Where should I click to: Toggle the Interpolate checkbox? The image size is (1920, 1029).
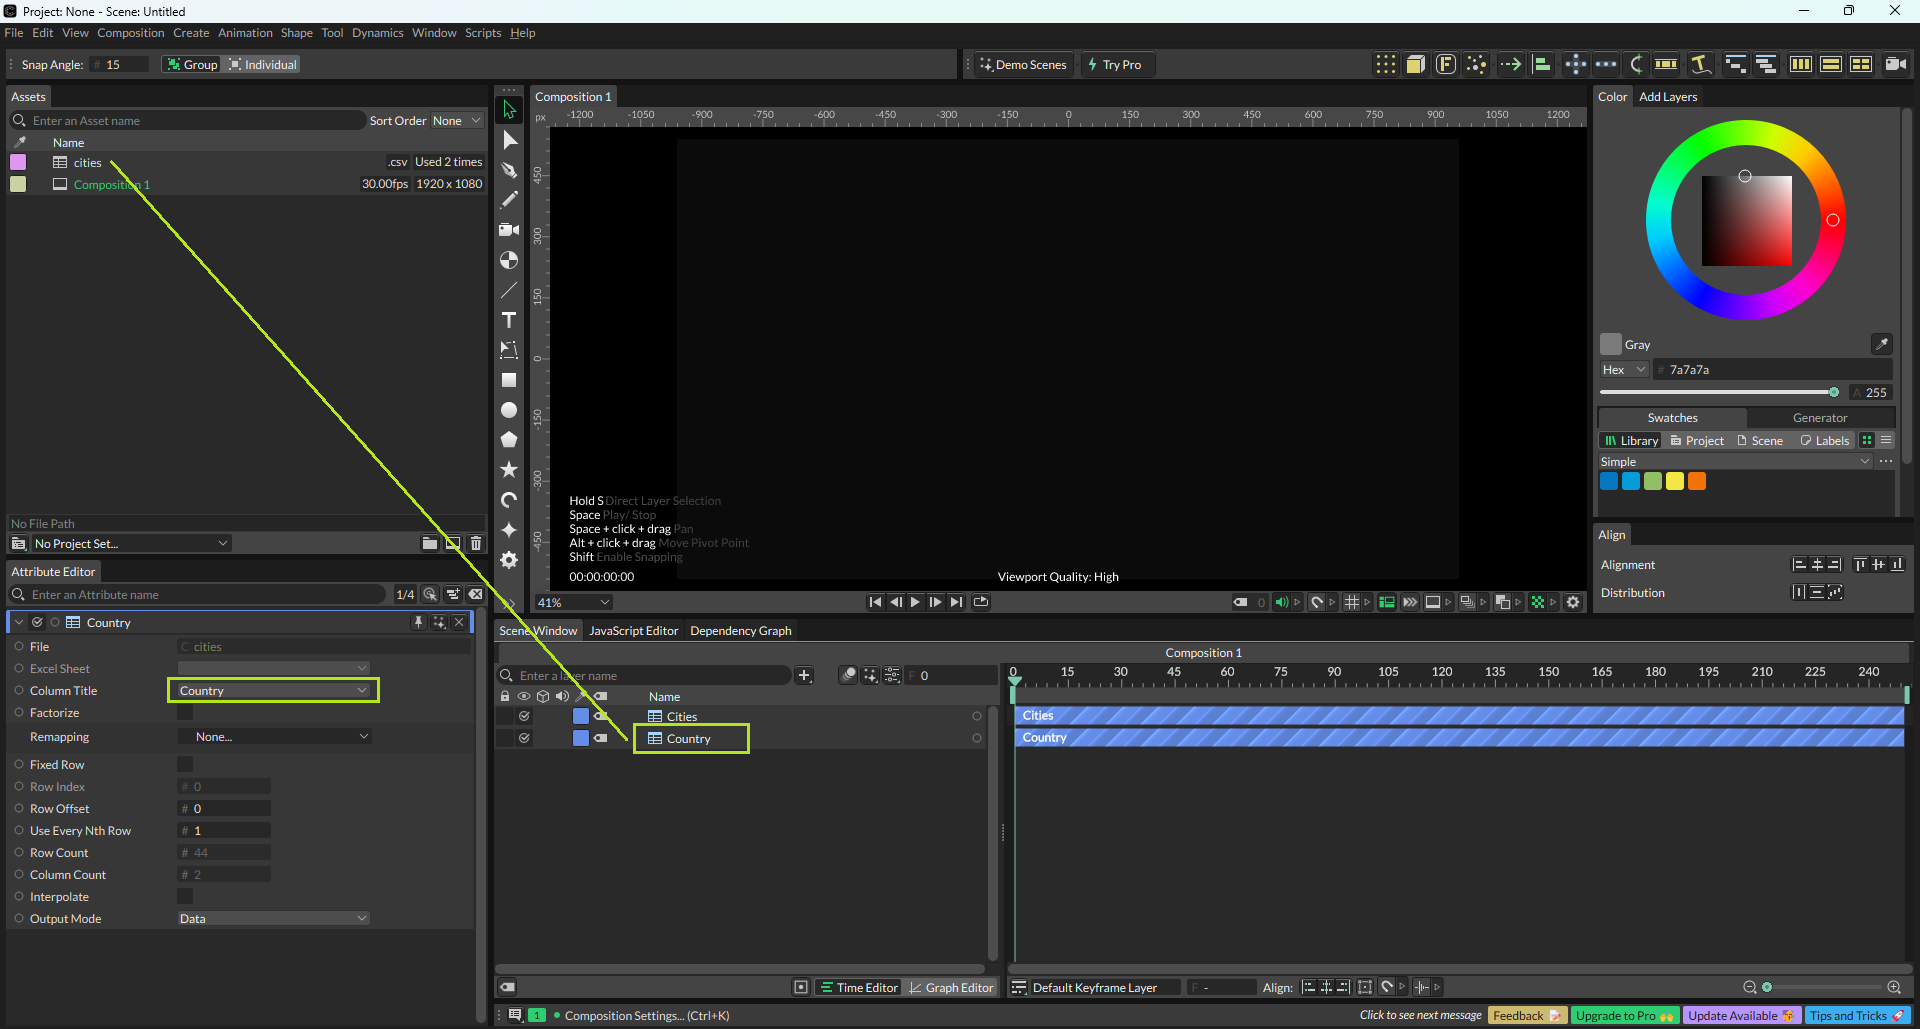(185, 897)
